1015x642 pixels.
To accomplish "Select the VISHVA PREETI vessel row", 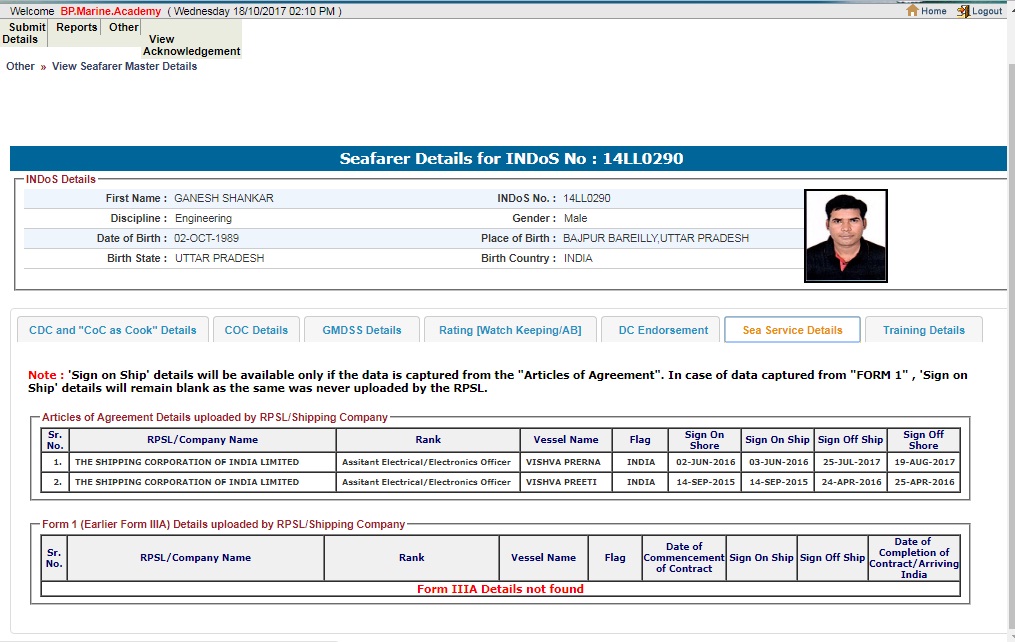I will (x=561, y=482).
